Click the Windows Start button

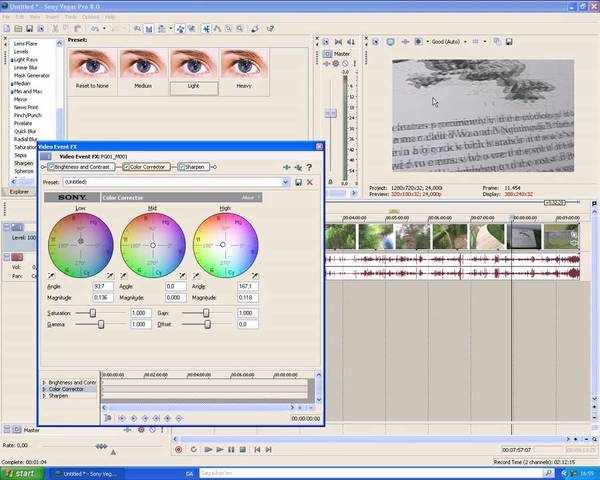click(22, 473)
